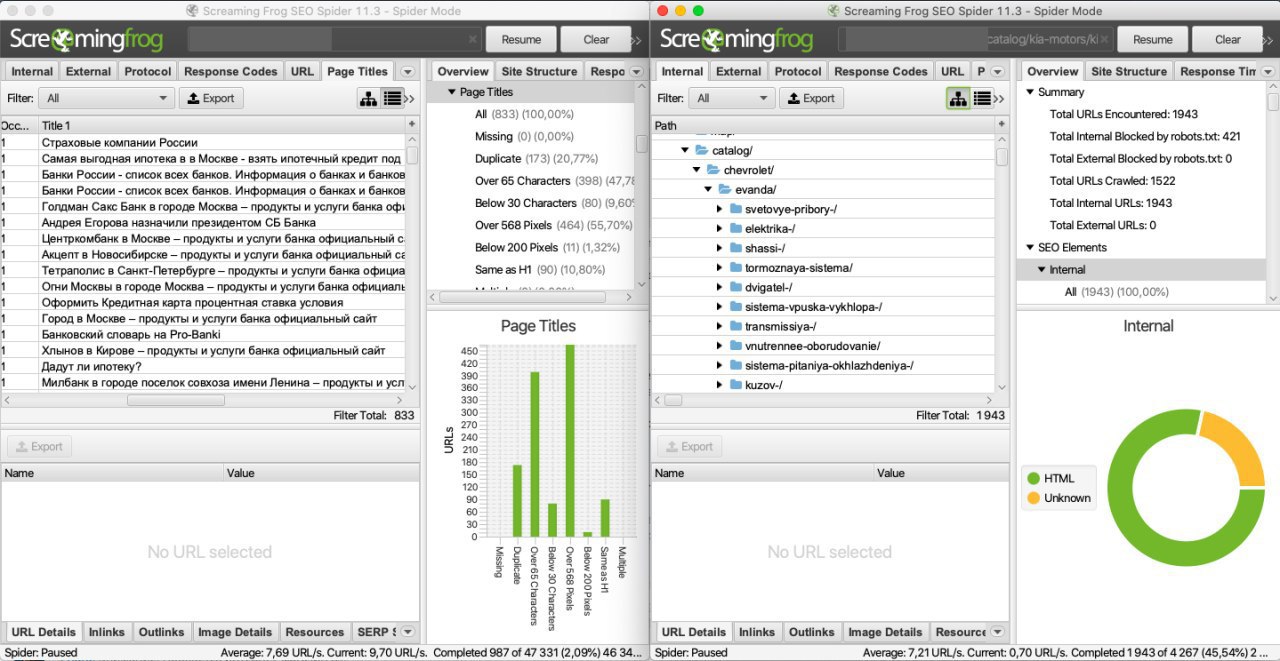Clear the kia-motors URL in right window
Screen dimensions: 1280x661
tap(1104, 39)
